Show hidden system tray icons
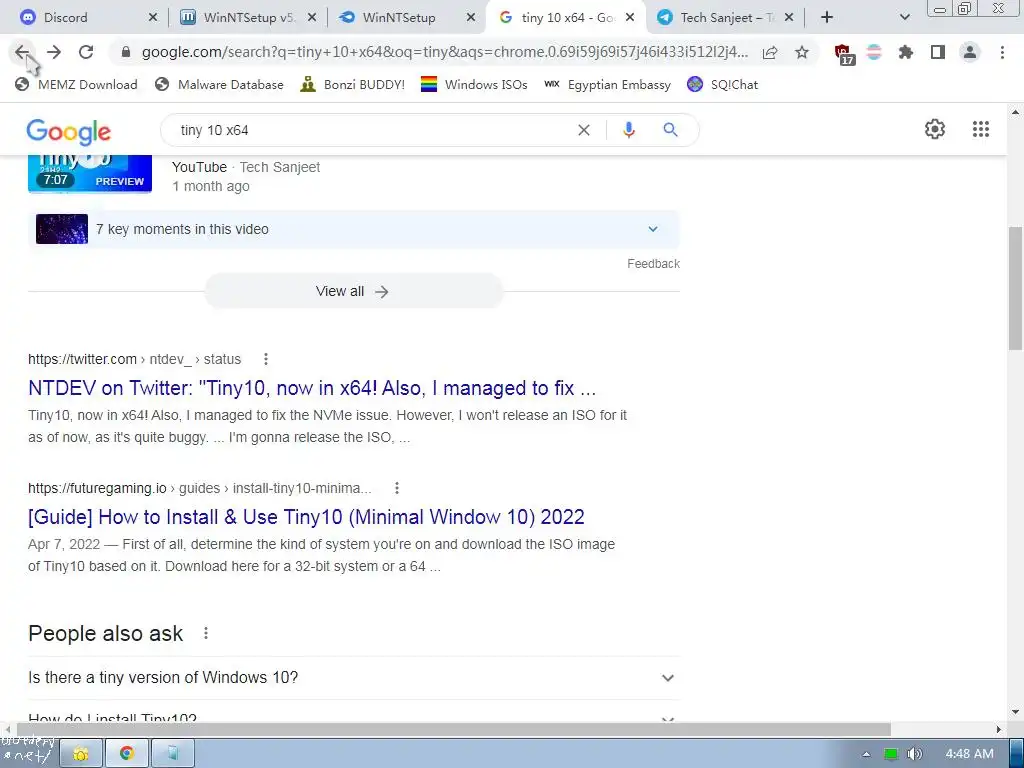The width and height of the screenshot is (1024, 768). (866, 754)
